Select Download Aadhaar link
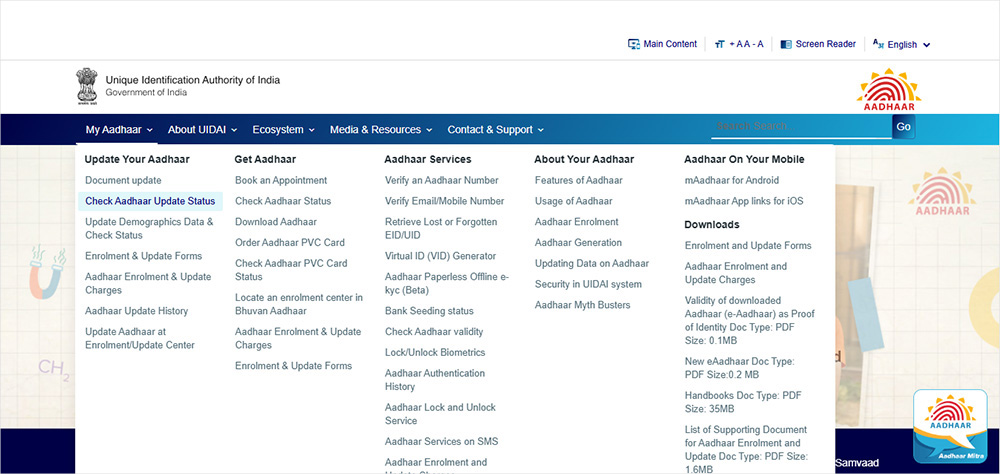This screenshot has height=474, width=1000. click(x=275, y=222)
